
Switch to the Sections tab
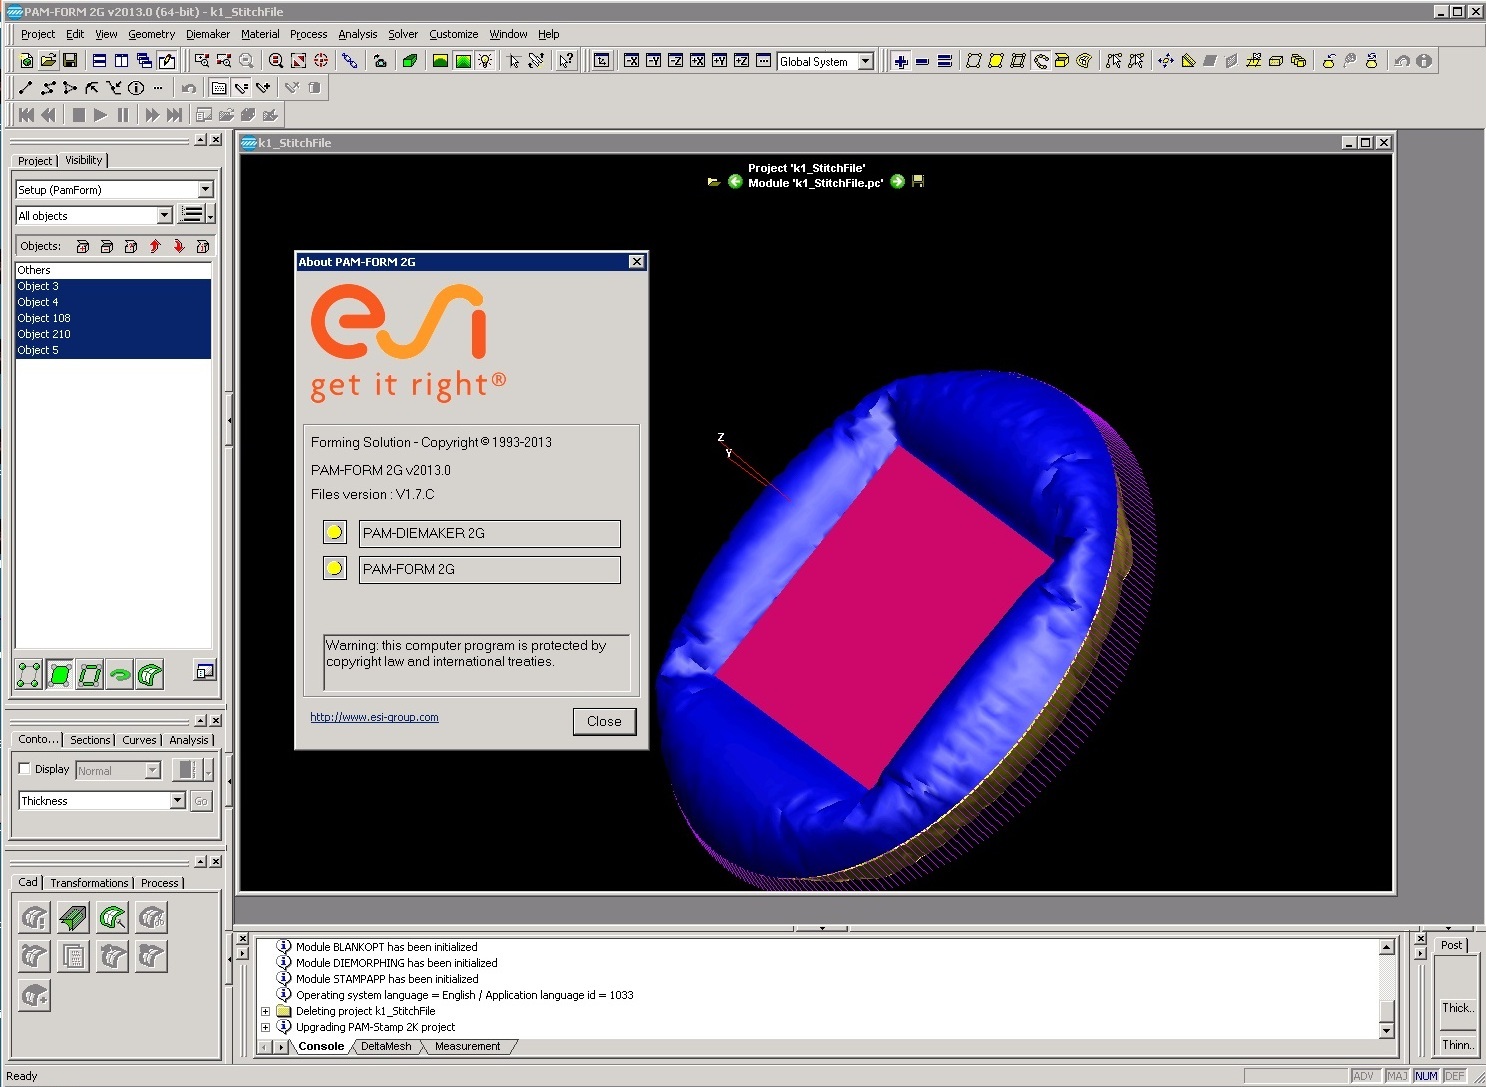(90, 740)
